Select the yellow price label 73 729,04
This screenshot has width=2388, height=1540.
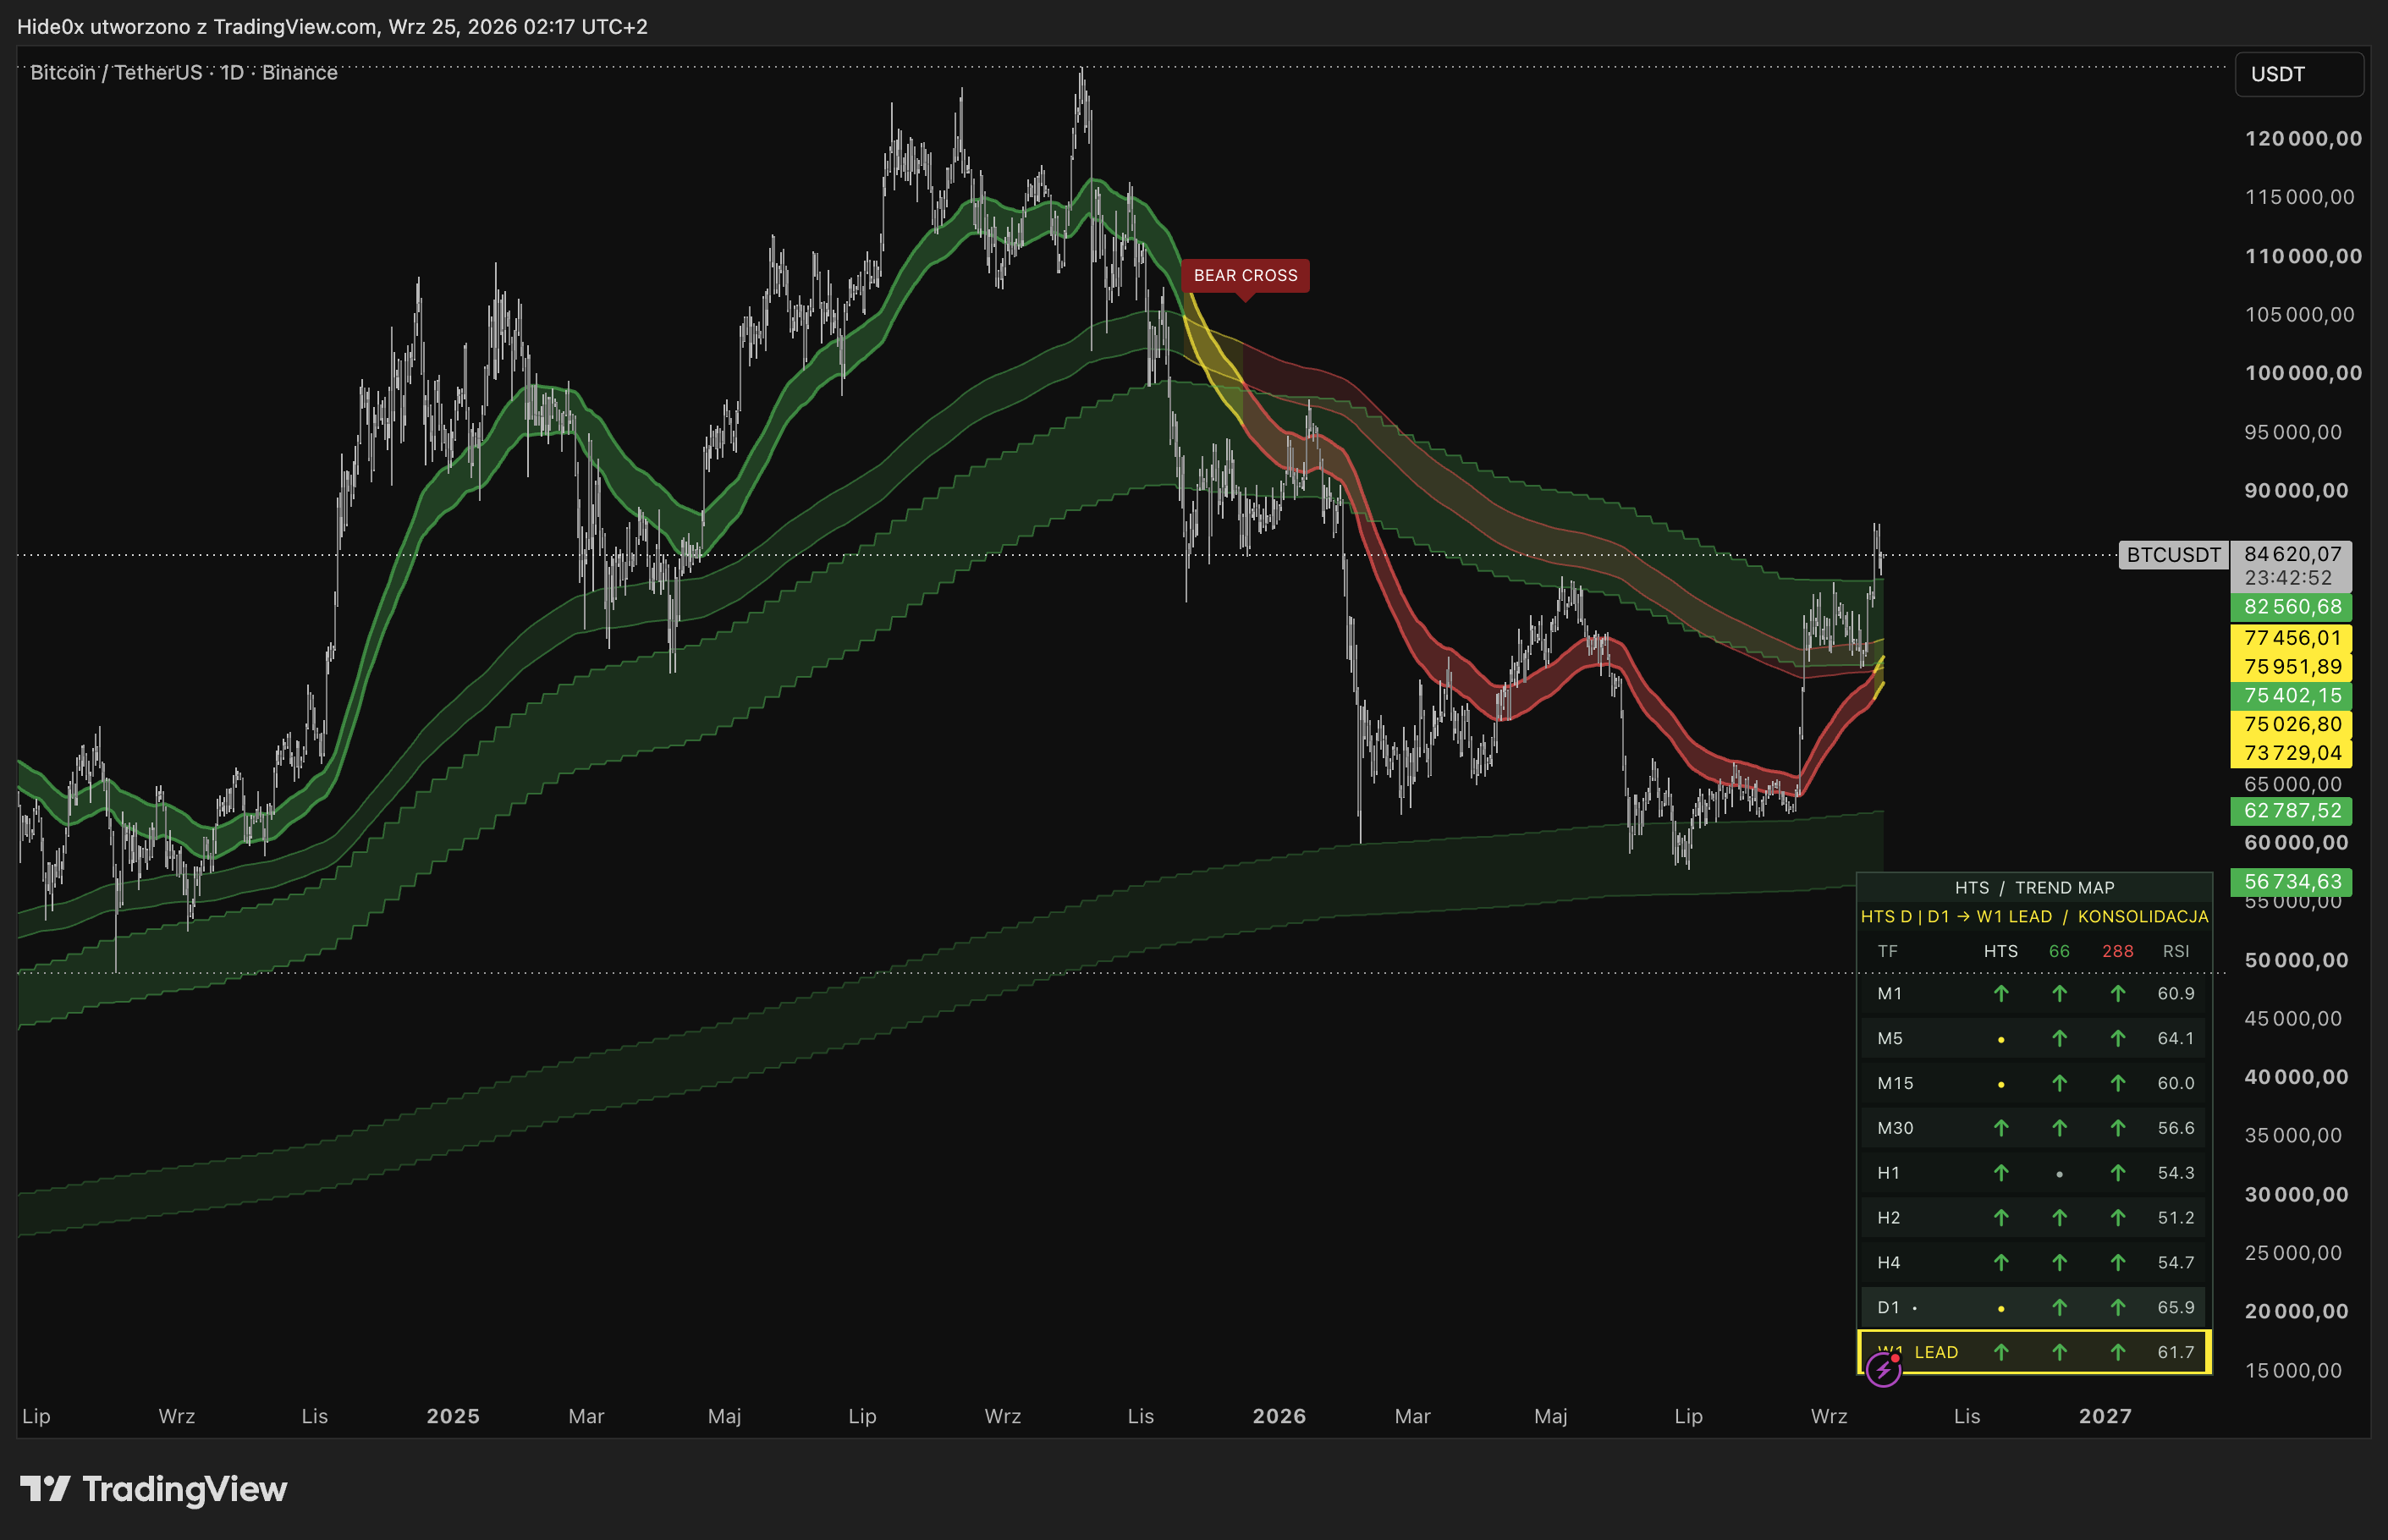coord(2291,753)
